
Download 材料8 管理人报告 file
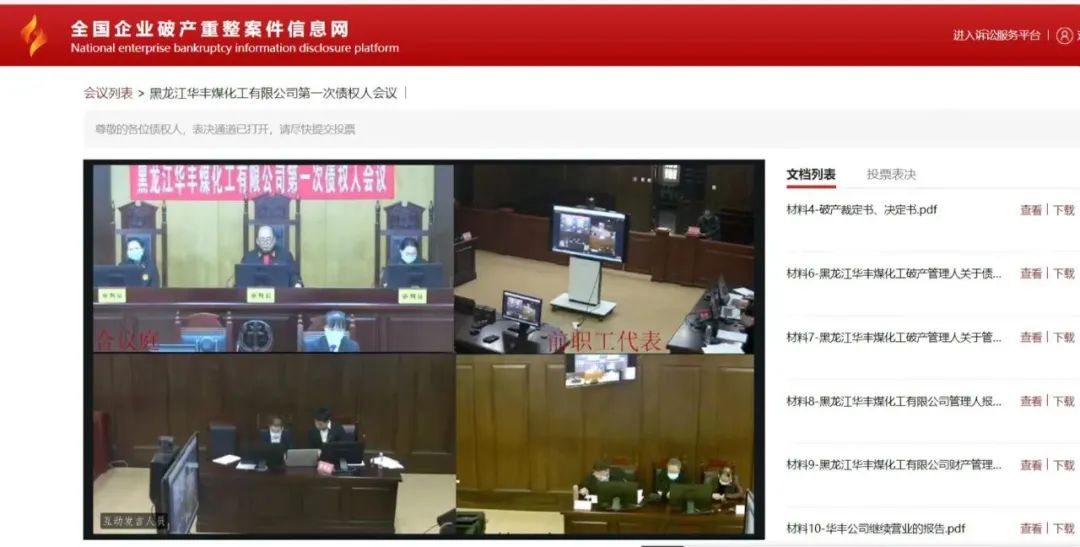click(x=1063, y=401)
